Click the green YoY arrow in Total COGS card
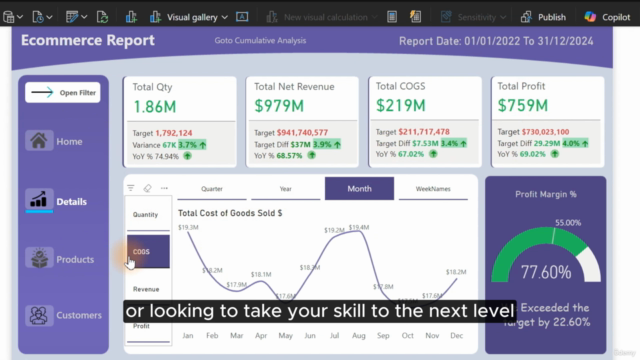Image resolution: width=640 pixels, height=360 pixels. (433, 154)
